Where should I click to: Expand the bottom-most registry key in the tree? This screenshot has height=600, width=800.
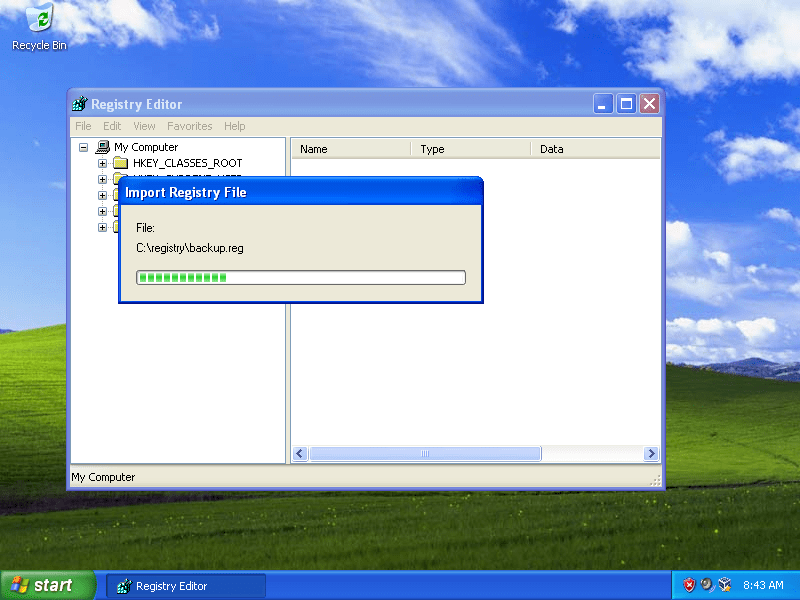(x=102, y=227)
